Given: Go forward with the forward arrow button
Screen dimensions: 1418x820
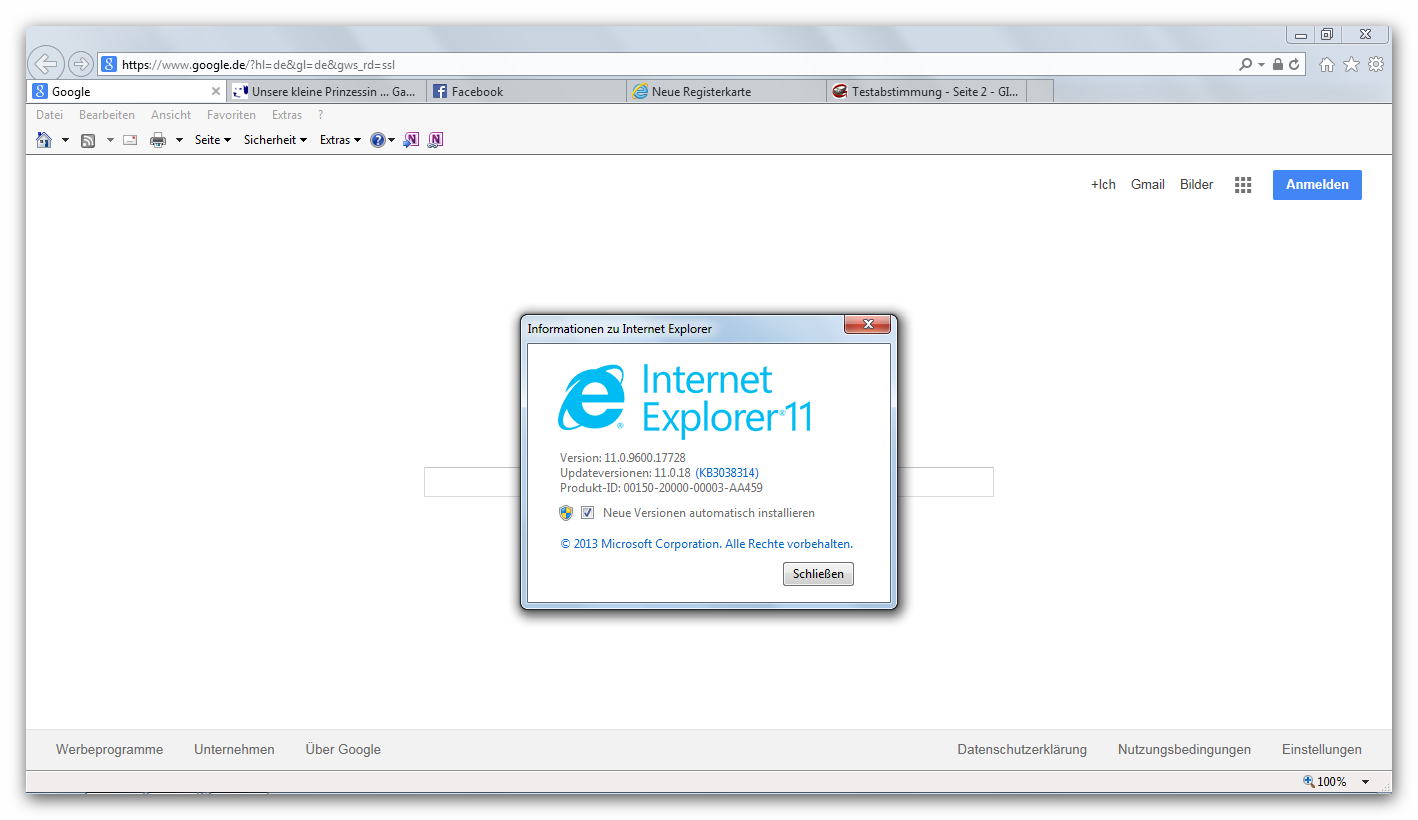Looking at the screenshot, I should tap(81, 64).
